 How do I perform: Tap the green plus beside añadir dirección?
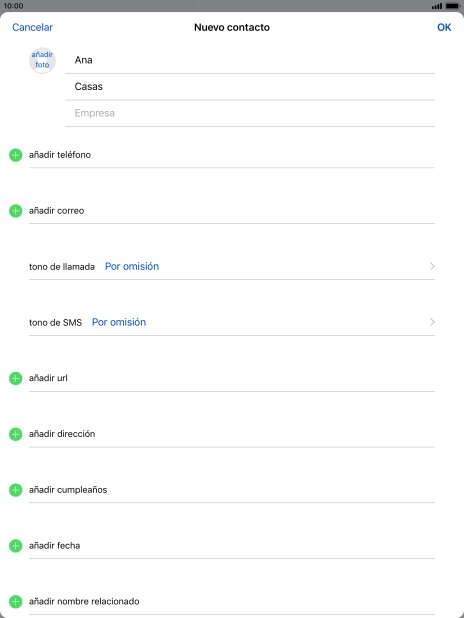[x=15, y=434]
